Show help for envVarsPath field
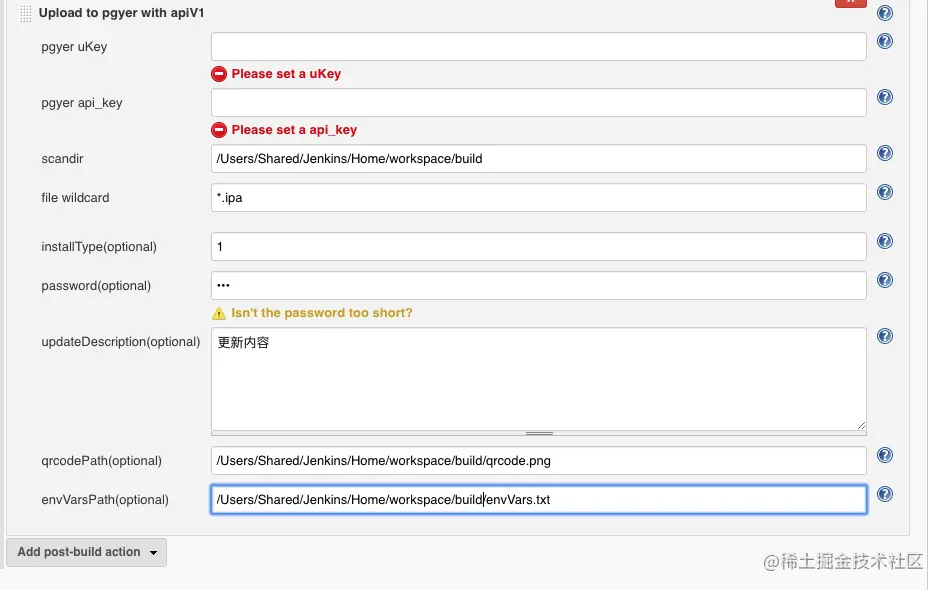This screenshot has height=590, width=942. pyautogui.click(x=884, y=495)
